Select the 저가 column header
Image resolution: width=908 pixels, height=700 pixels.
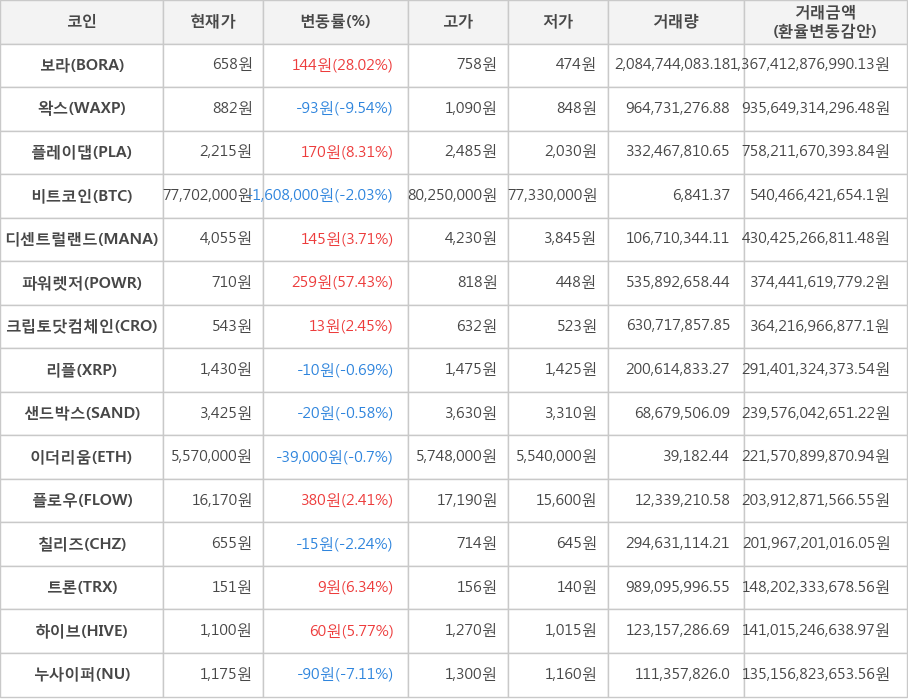[x=558, y=22]
